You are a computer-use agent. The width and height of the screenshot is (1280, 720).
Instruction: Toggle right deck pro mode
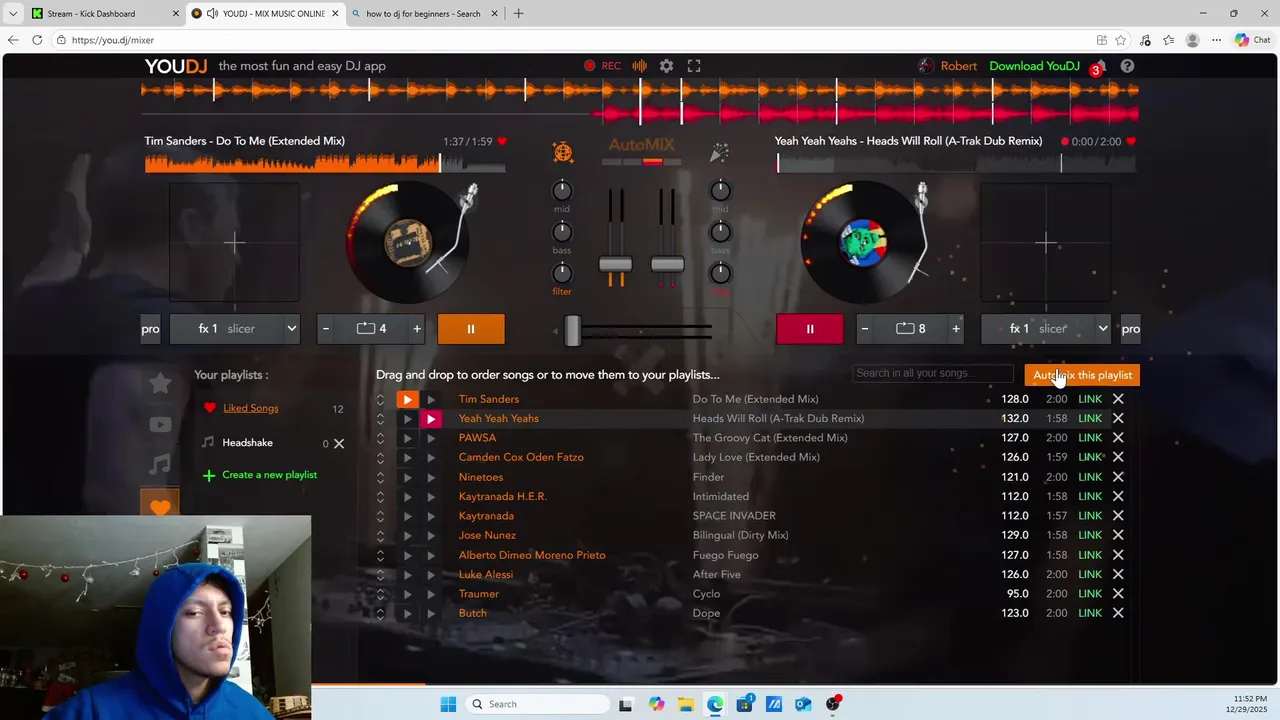coord(1130,329)
